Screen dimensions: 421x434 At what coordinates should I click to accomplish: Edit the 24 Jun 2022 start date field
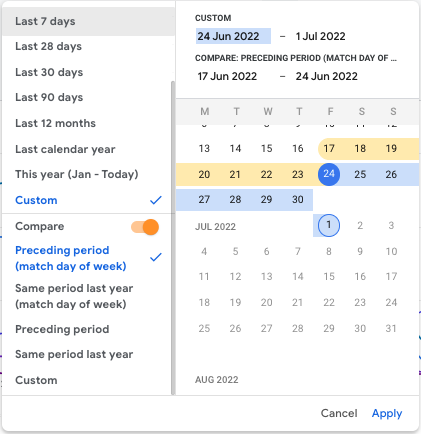[233, 36]
